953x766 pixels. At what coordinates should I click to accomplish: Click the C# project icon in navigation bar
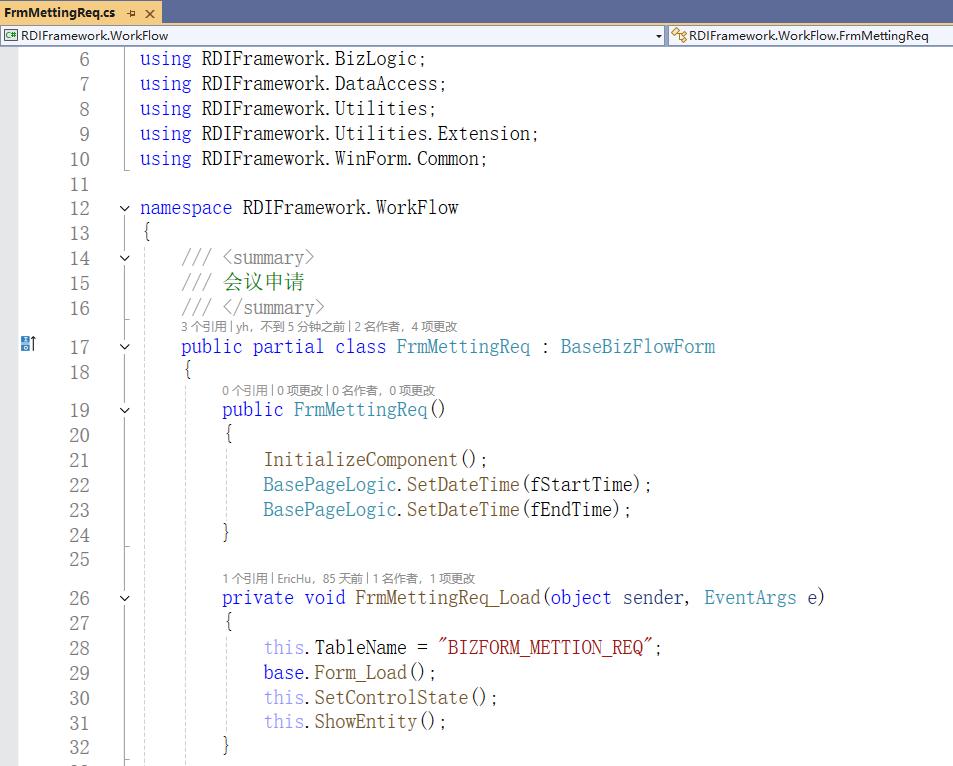coord(11,36)
